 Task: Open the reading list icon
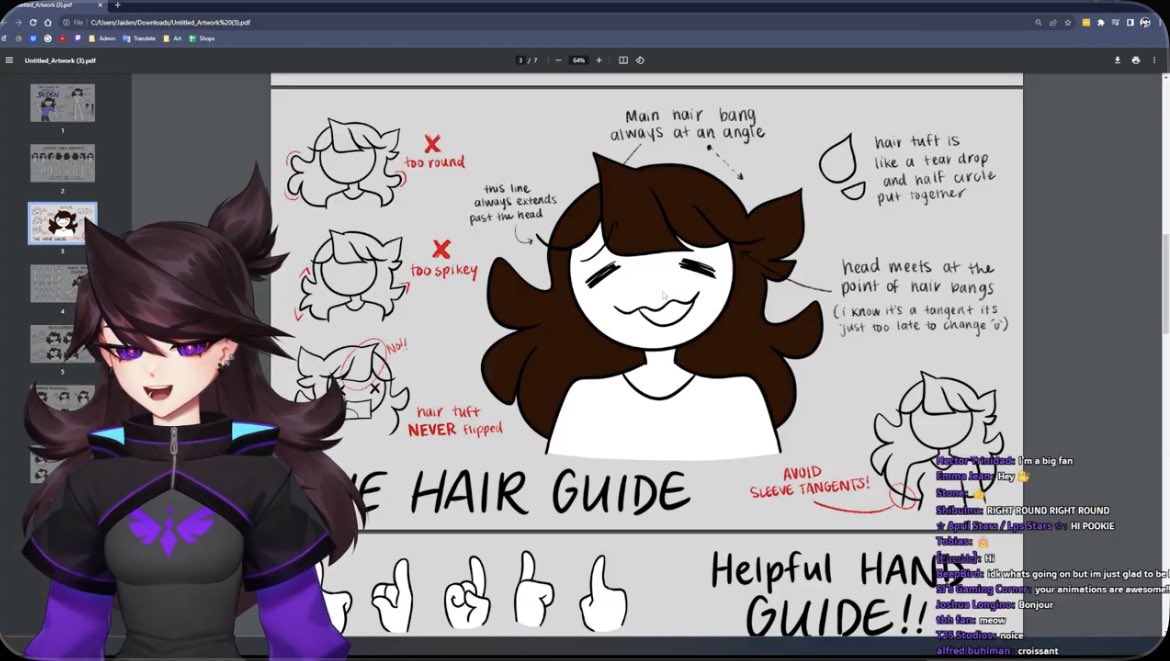point(1116,22)
